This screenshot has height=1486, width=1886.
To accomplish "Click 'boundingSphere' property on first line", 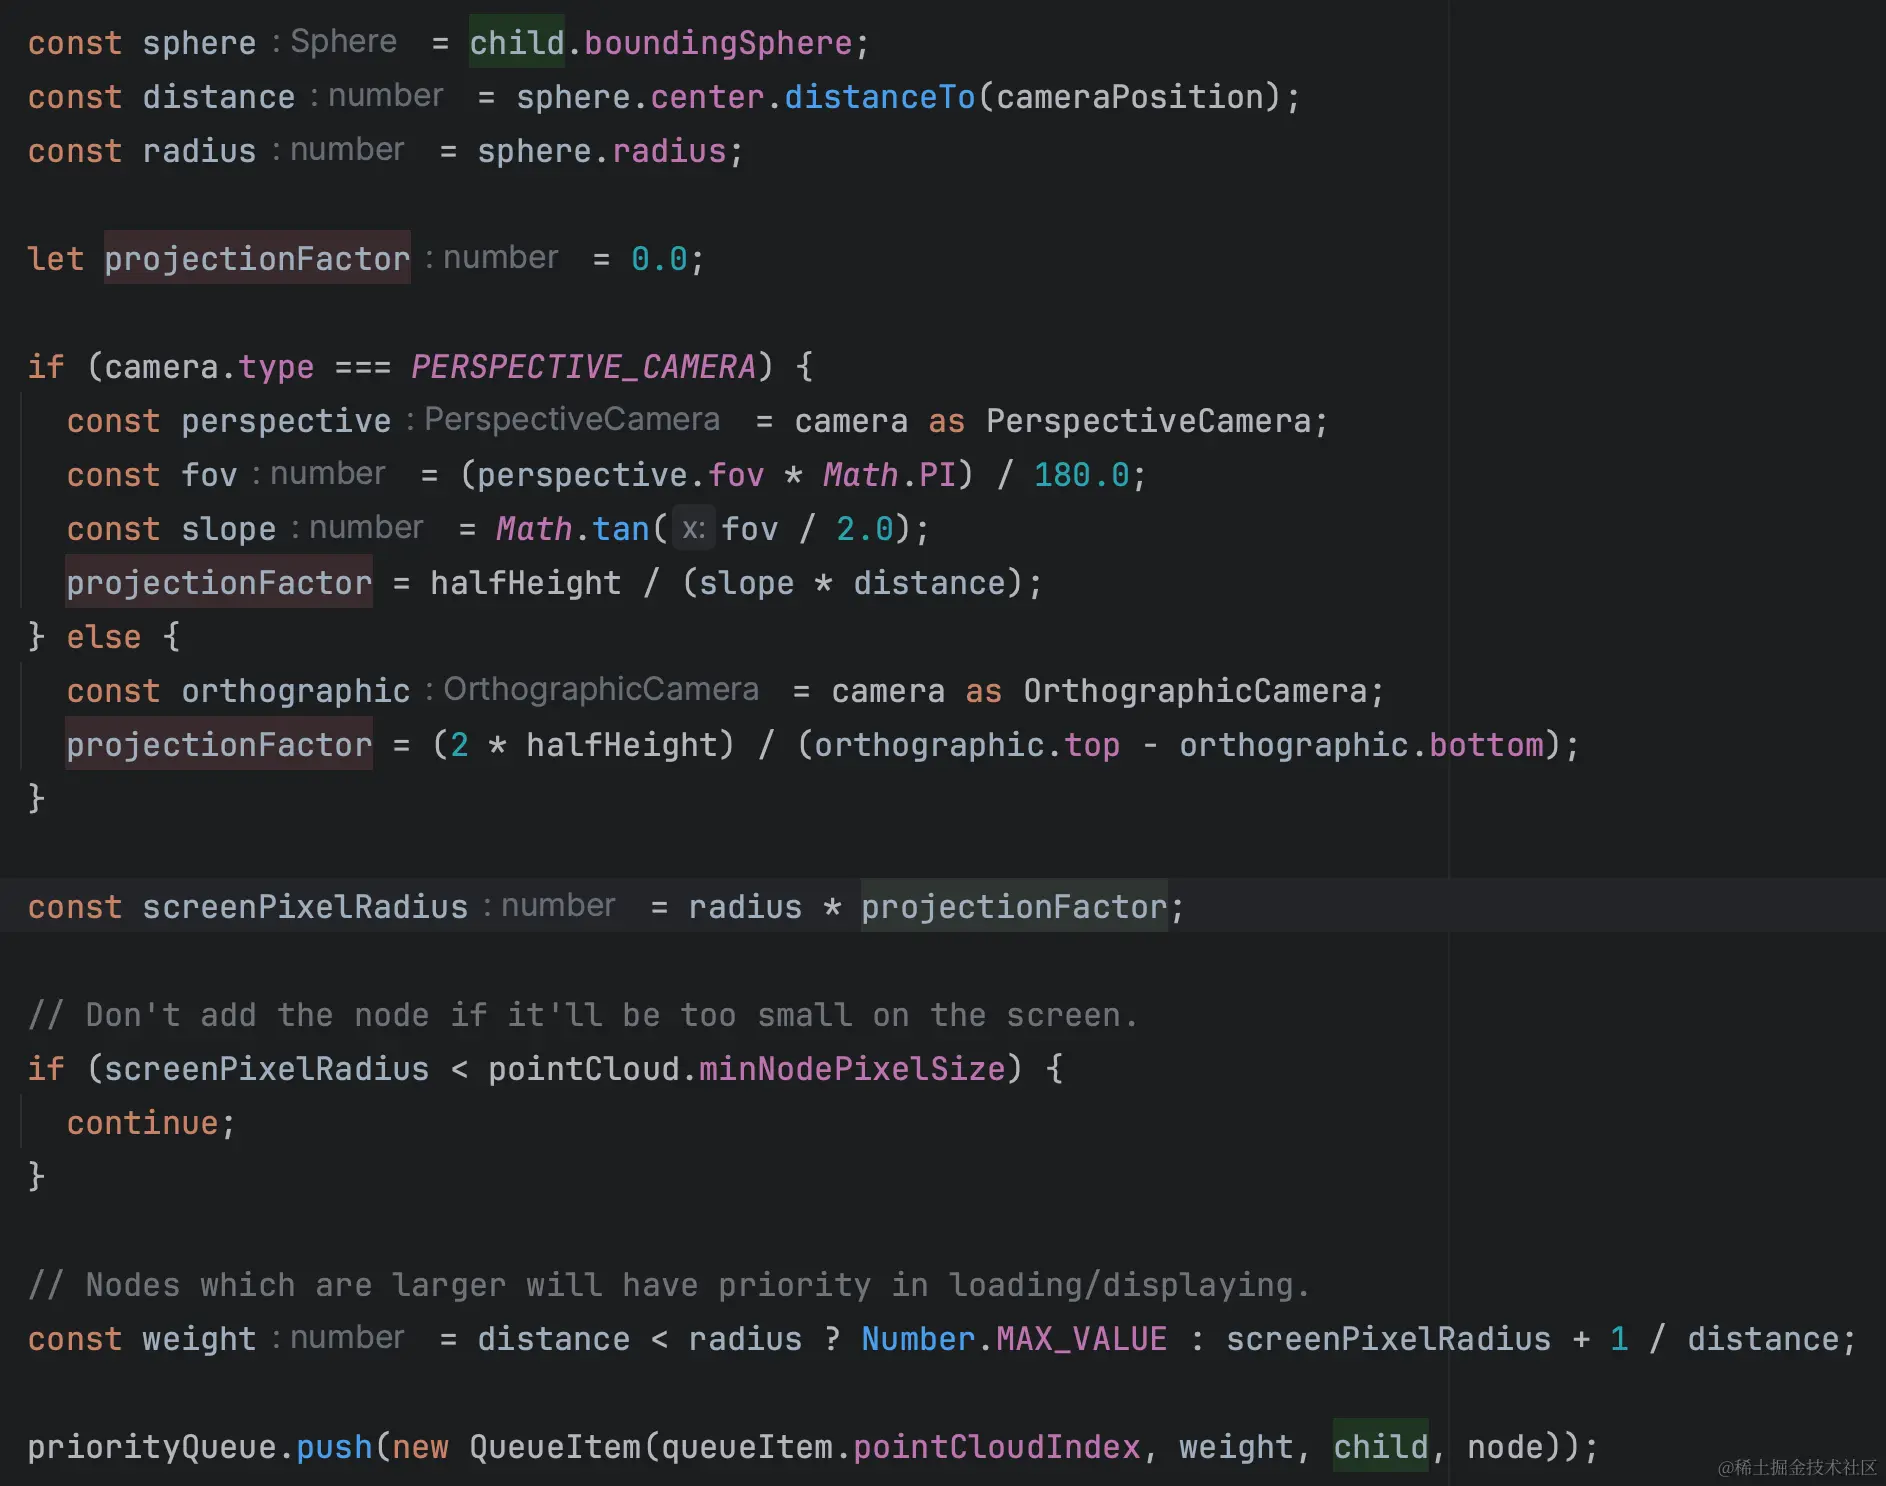I will tap(718, 43).
